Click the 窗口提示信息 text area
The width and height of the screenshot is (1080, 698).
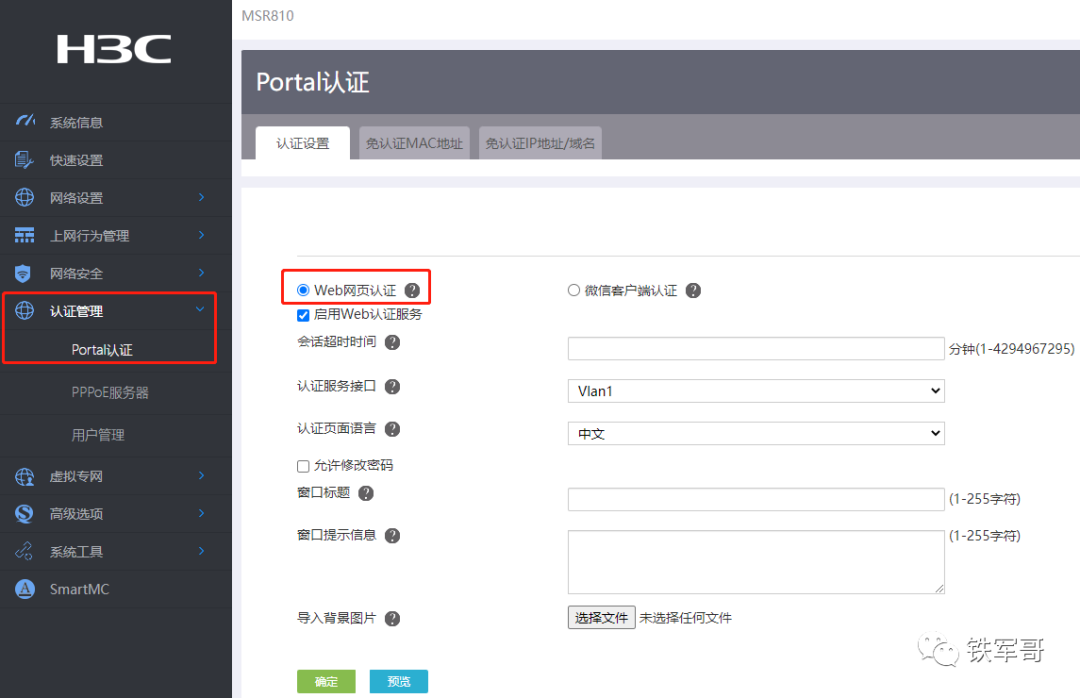point(755,562)
